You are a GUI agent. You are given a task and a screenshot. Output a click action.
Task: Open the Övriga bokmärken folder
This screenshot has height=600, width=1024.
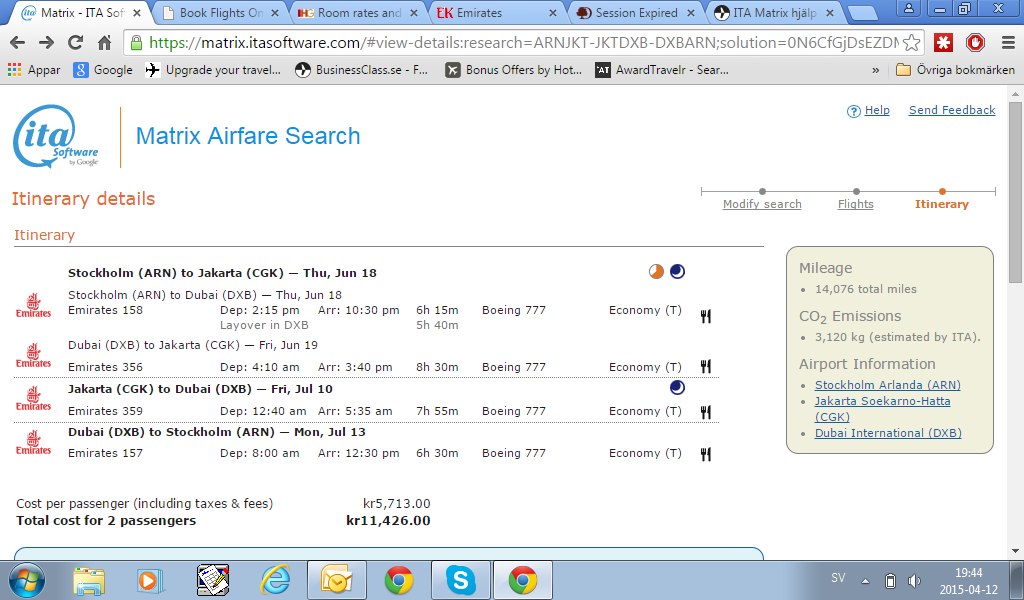955,70
